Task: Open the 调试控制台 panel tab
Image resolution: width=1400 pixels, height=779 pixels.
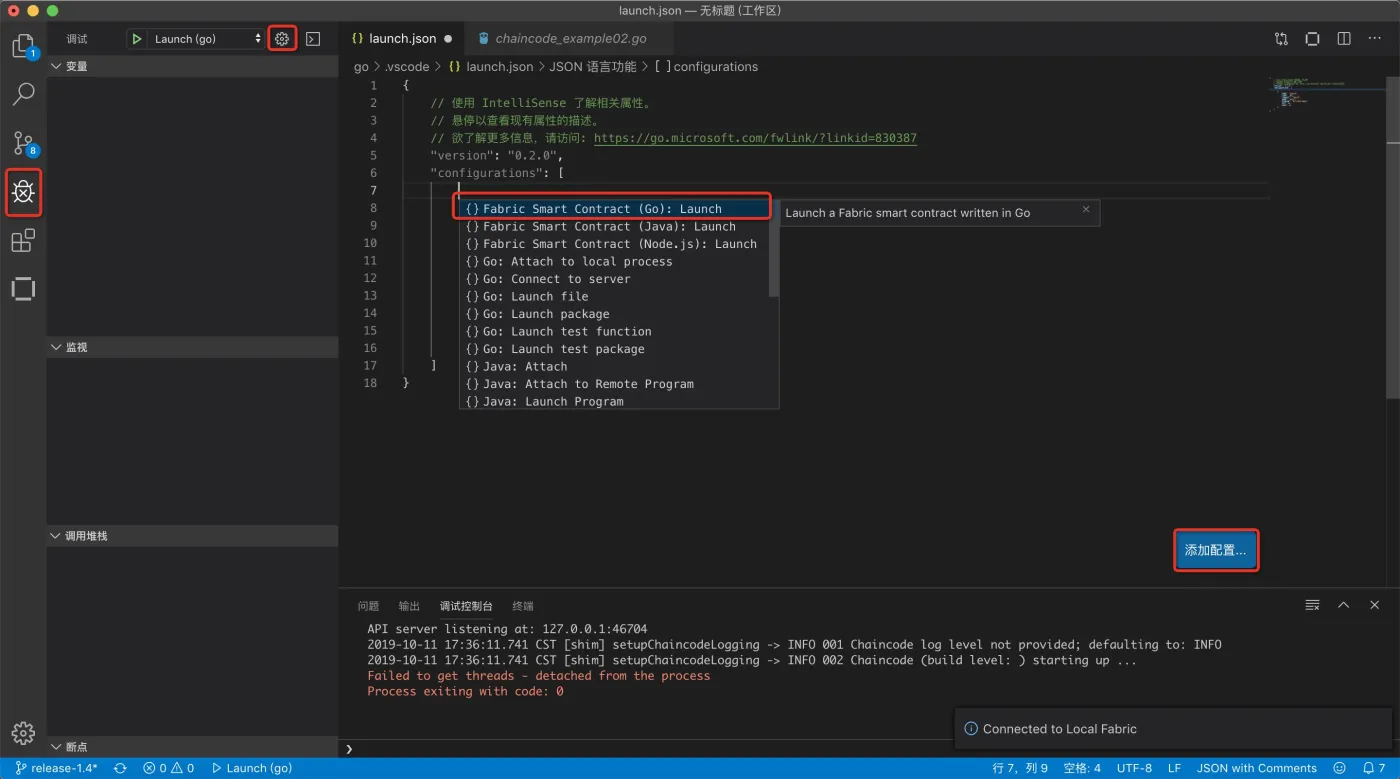Action: (466, 606)
